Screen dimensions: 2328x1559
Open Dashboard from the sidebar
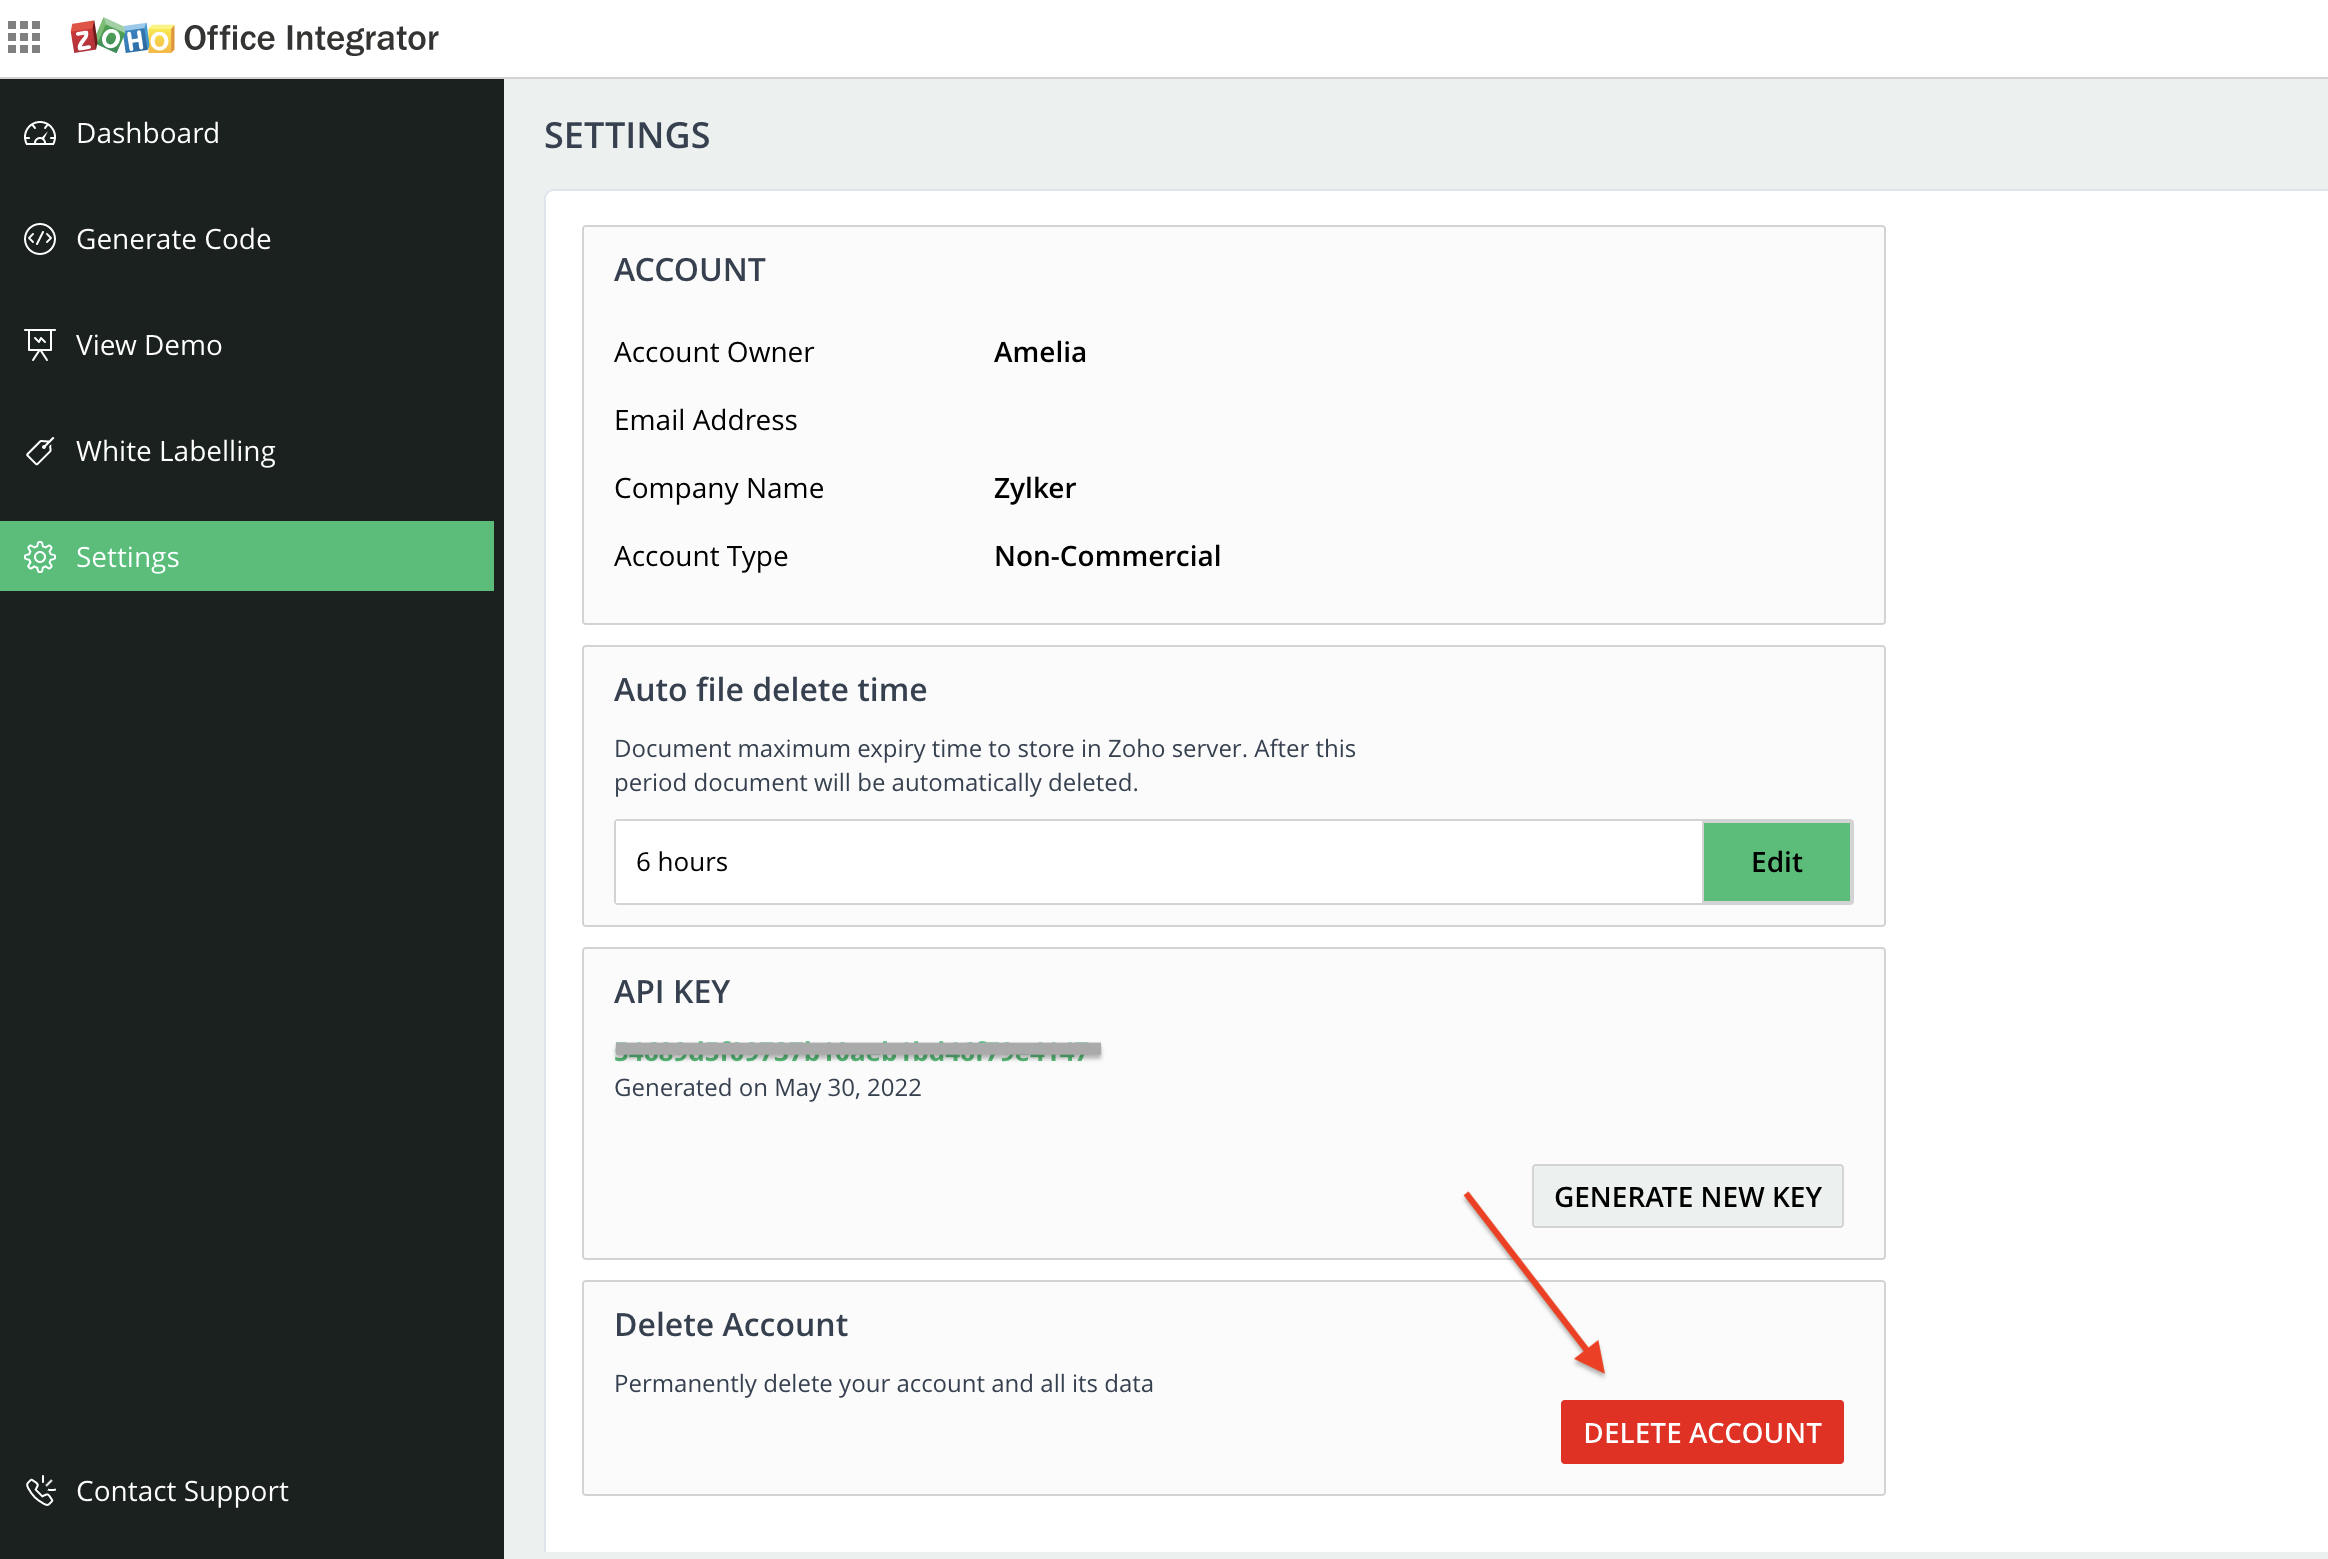(x=147, y=133)
